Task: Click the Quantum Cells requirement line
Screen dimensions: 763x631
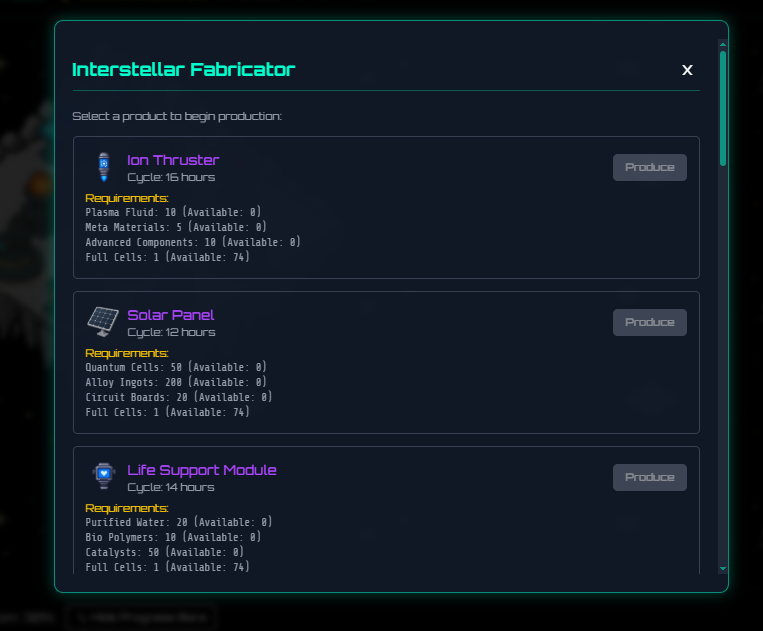Action: point(175,367)
